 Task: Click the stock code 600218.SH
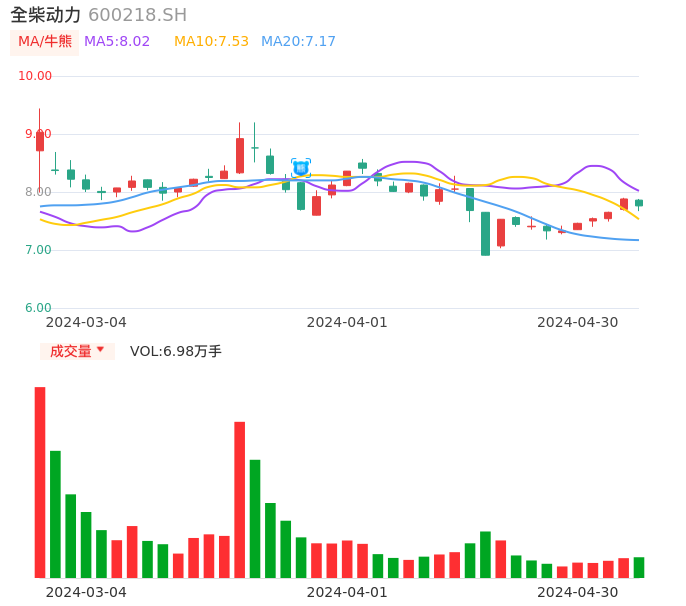[x=137, y=15]
